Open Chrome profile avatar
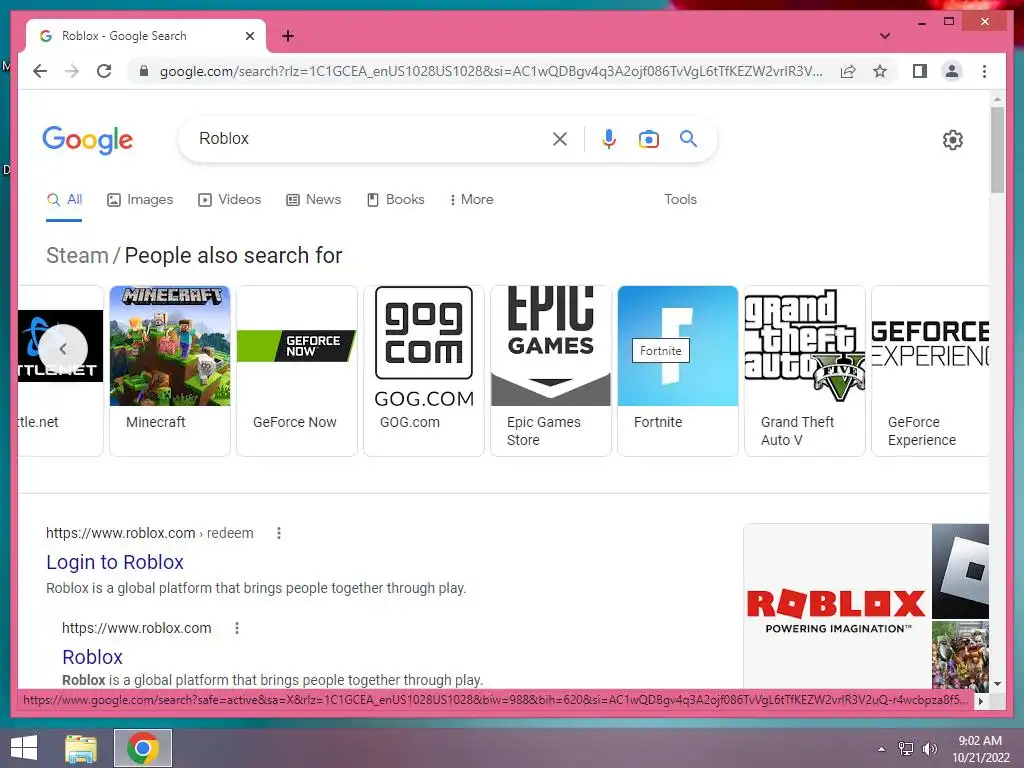Viewport: 1024px width, 768px height. (x=952, y=71)
